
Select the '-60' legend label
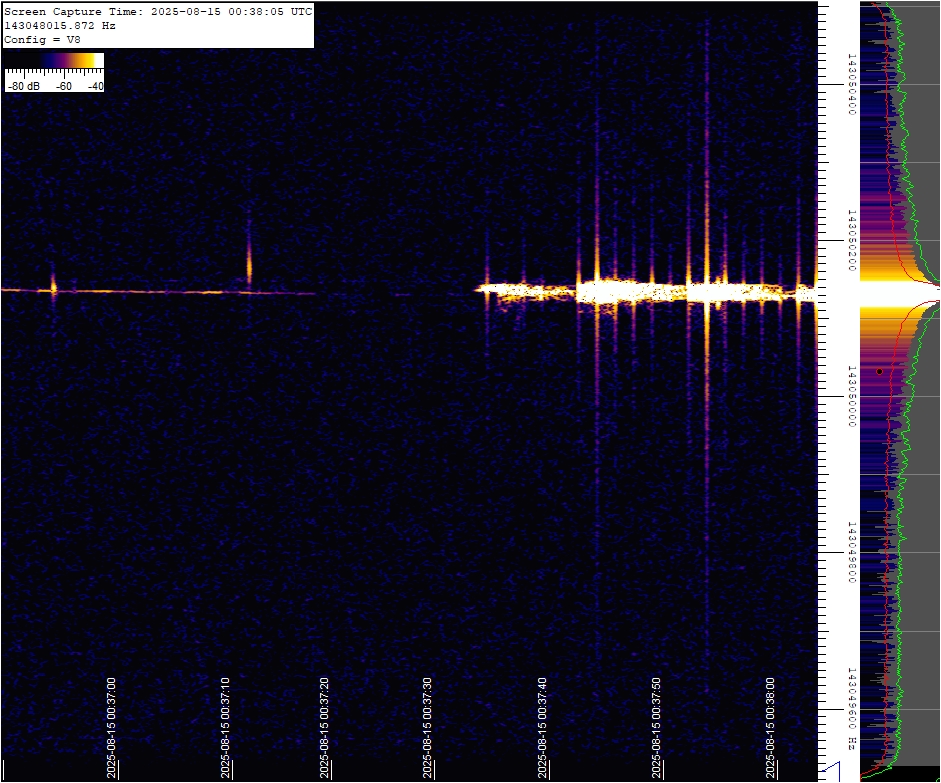pyautogui.click(x=64, y=86)
